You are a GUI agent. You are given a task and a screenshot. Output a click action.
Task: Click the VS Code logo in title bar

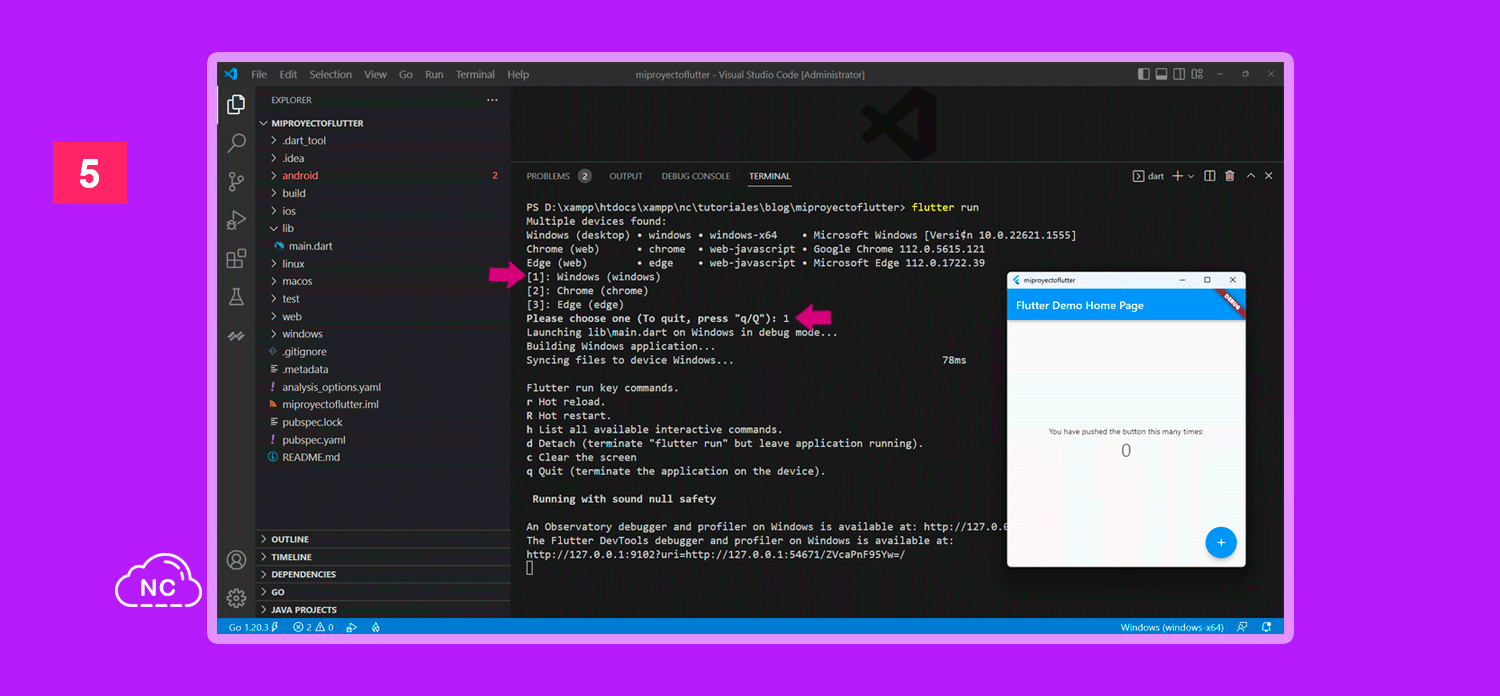point(231,74)
